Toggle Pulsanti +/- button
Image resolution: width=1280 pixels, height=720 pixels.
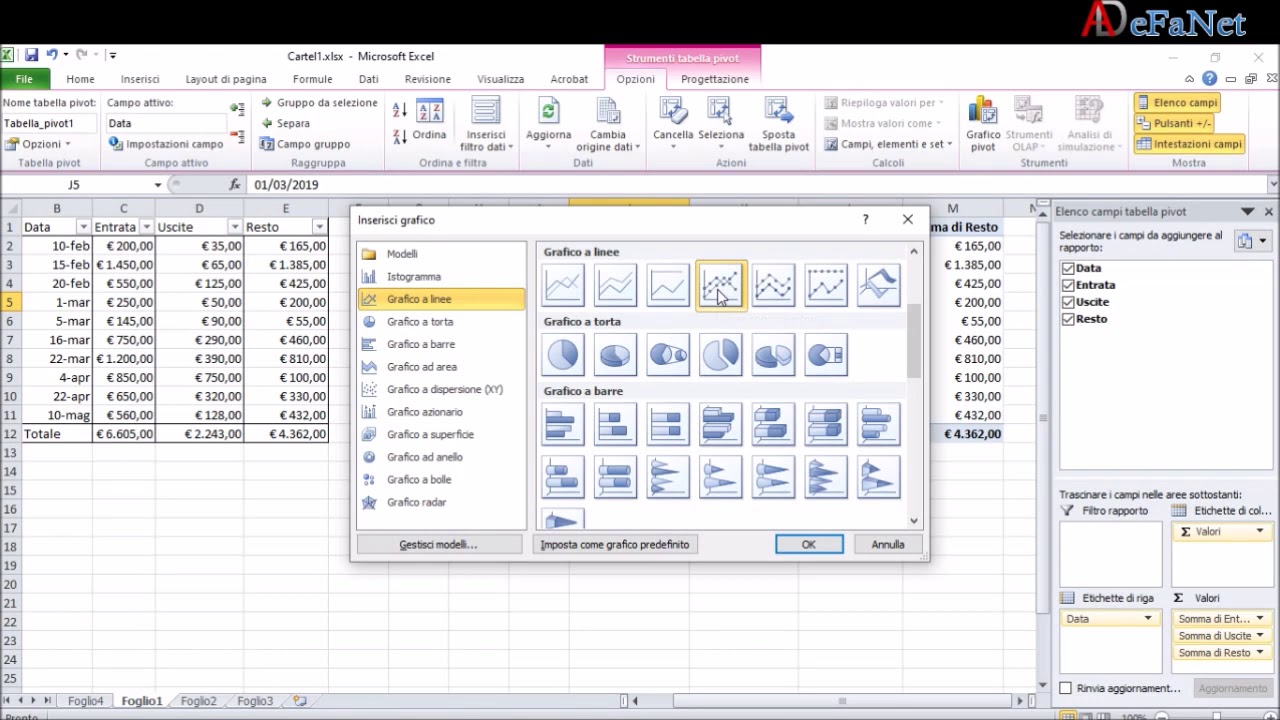(x=1173, y=123)
